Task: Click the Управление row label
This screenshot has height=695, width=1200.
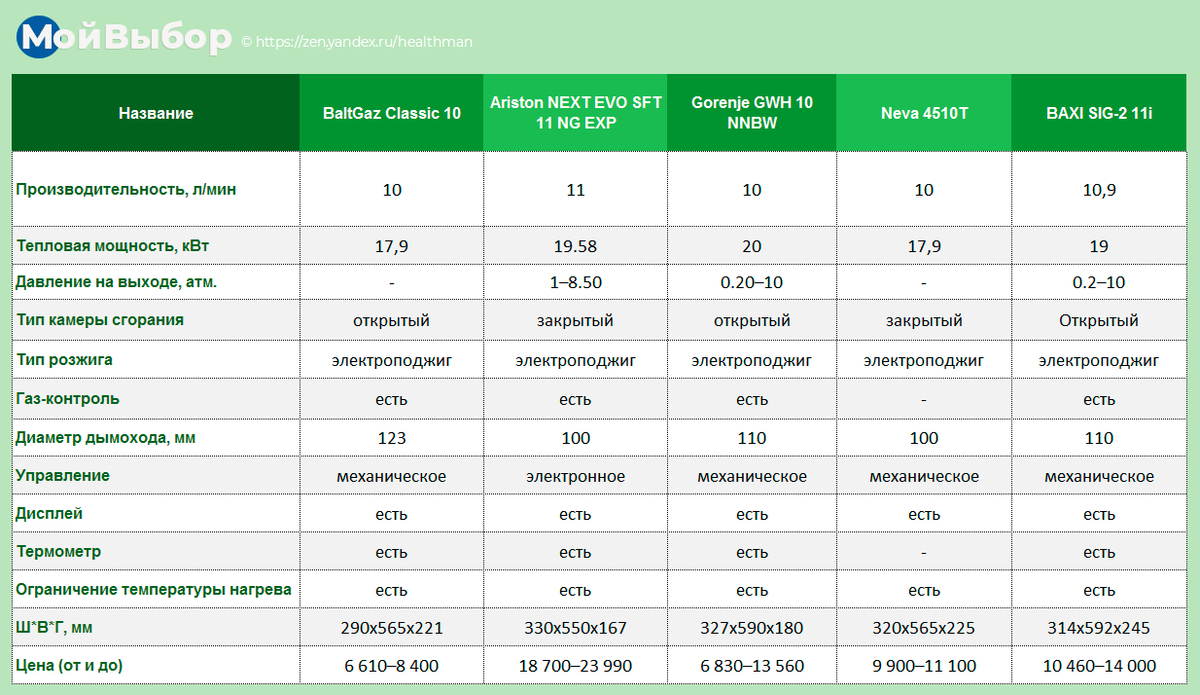Action: 63,476
